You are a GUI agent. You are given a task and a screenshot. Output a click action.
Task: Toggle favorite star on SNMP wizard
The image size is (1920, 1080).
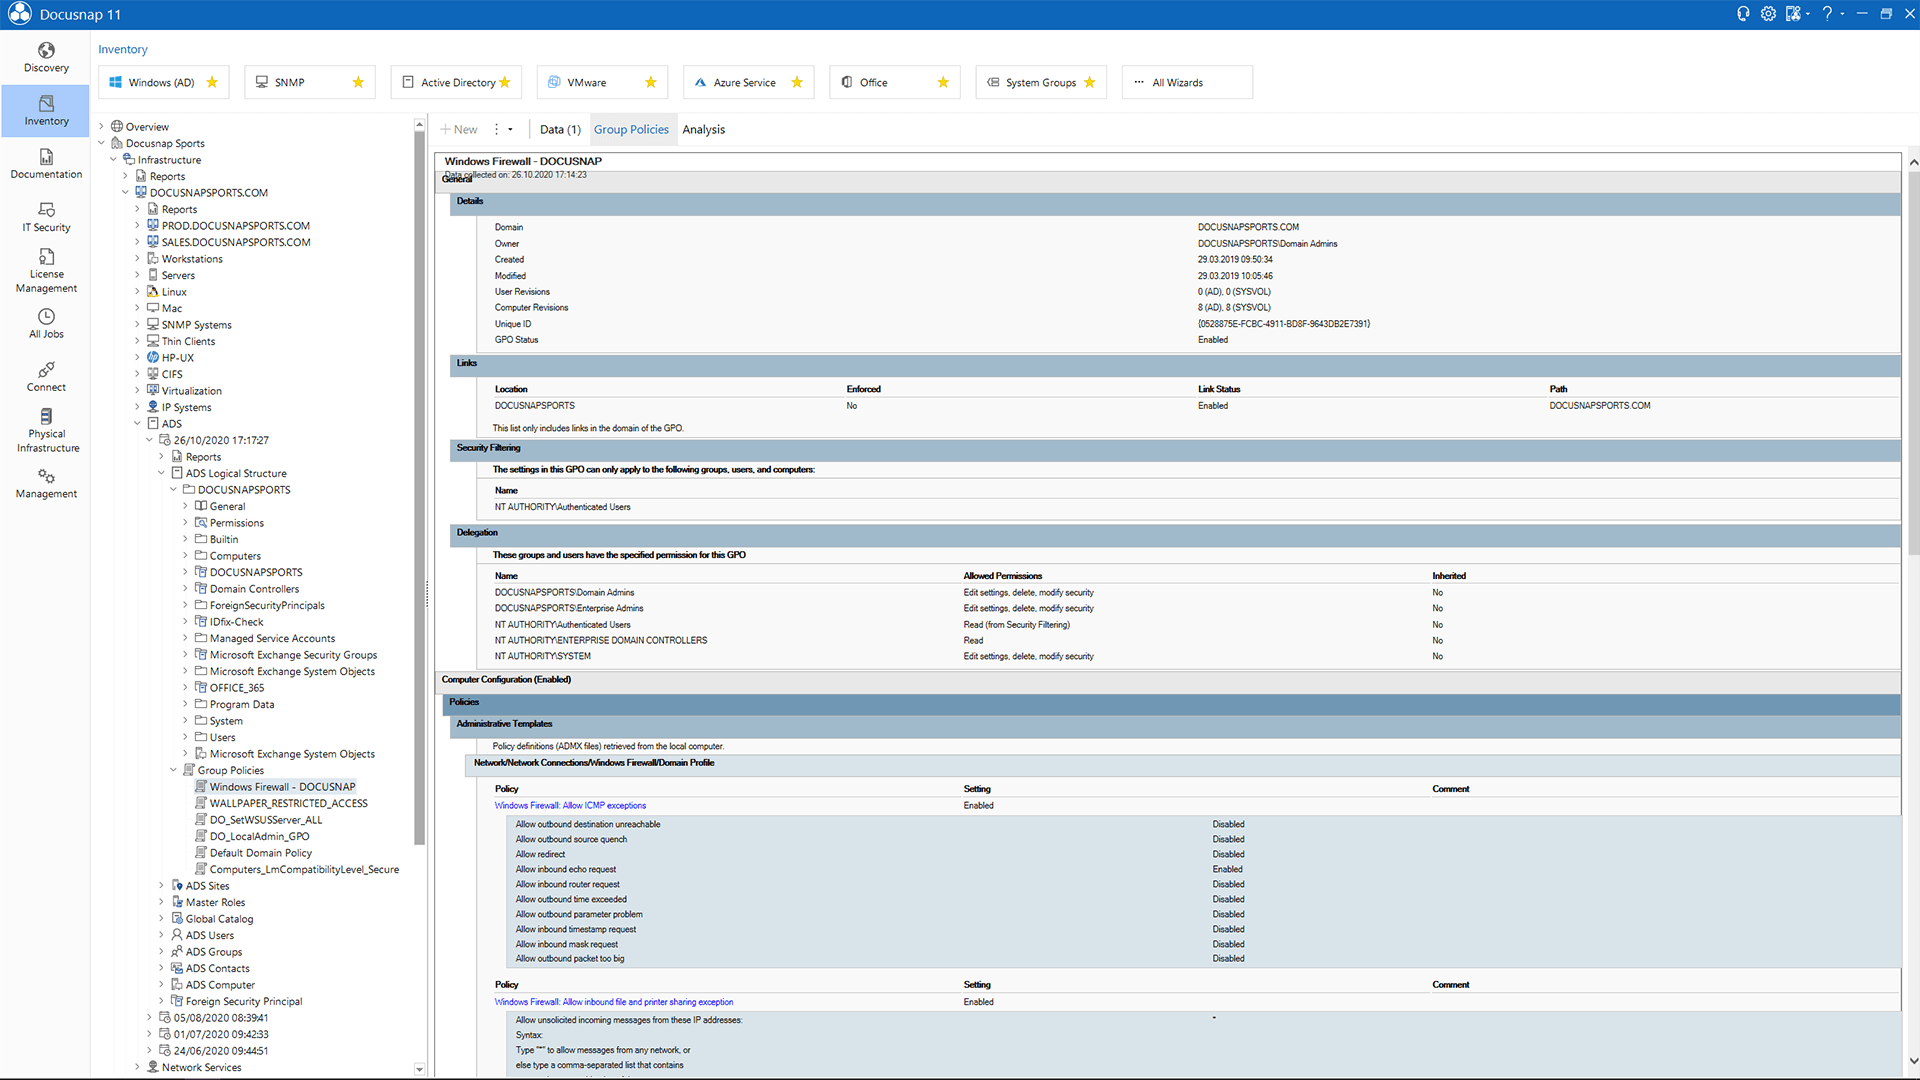[x=358, y=83]
